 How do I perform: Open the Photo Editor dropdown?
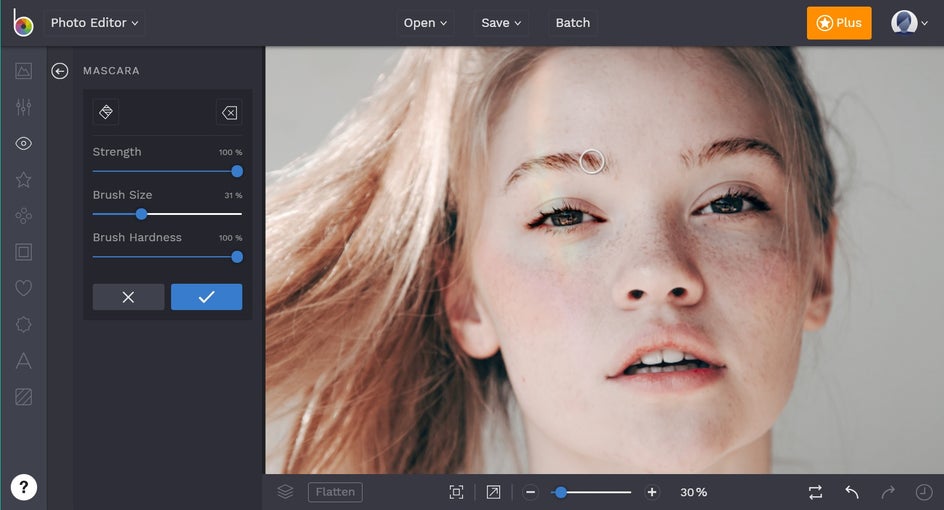95,23
